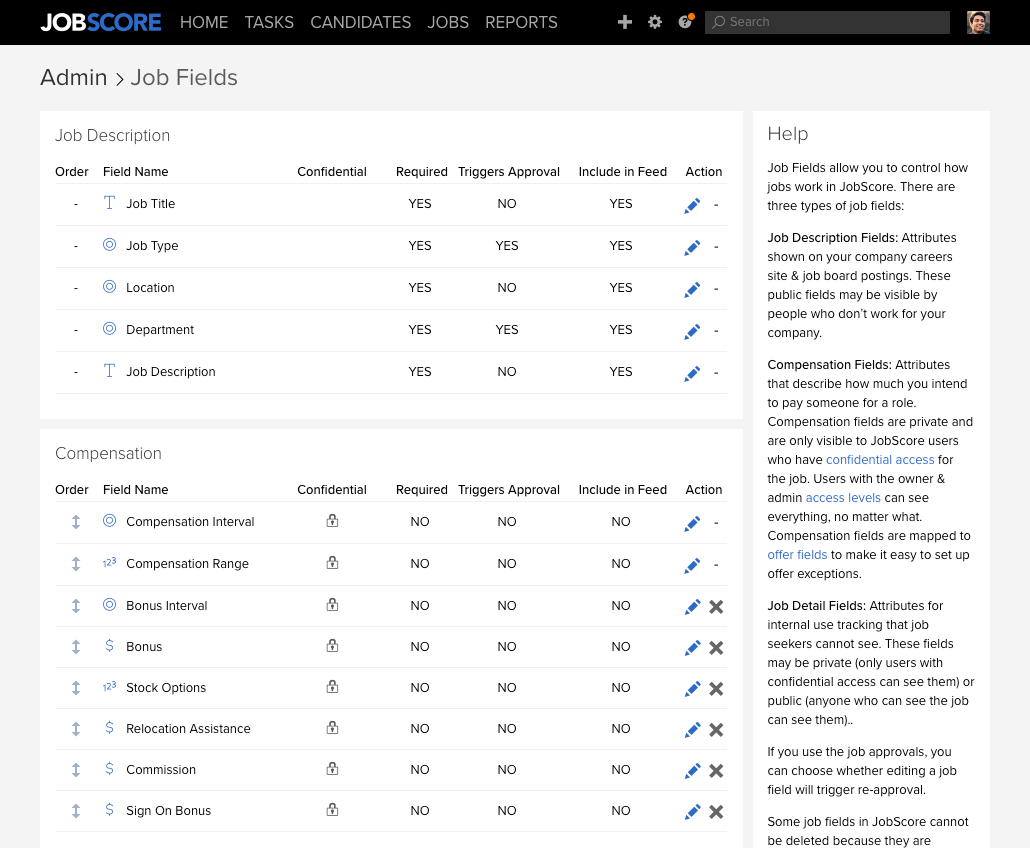Click the reorder handle for Commission
Viewport: 1030px width, 848px height.
(76, 770)
